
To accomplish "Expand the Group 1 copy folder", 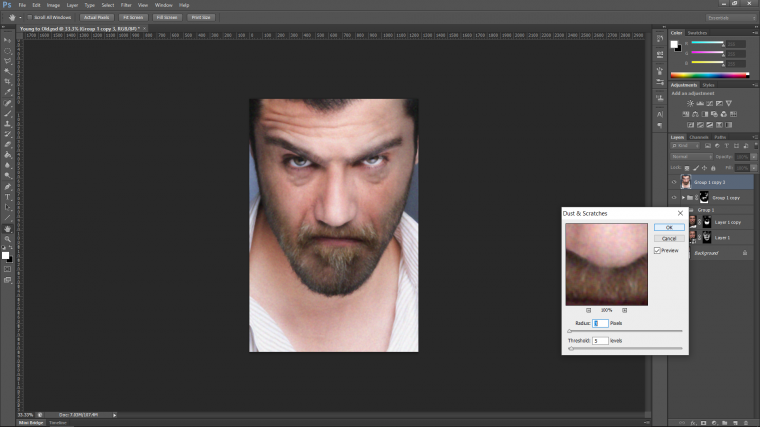I will click(x=683, y=198).
